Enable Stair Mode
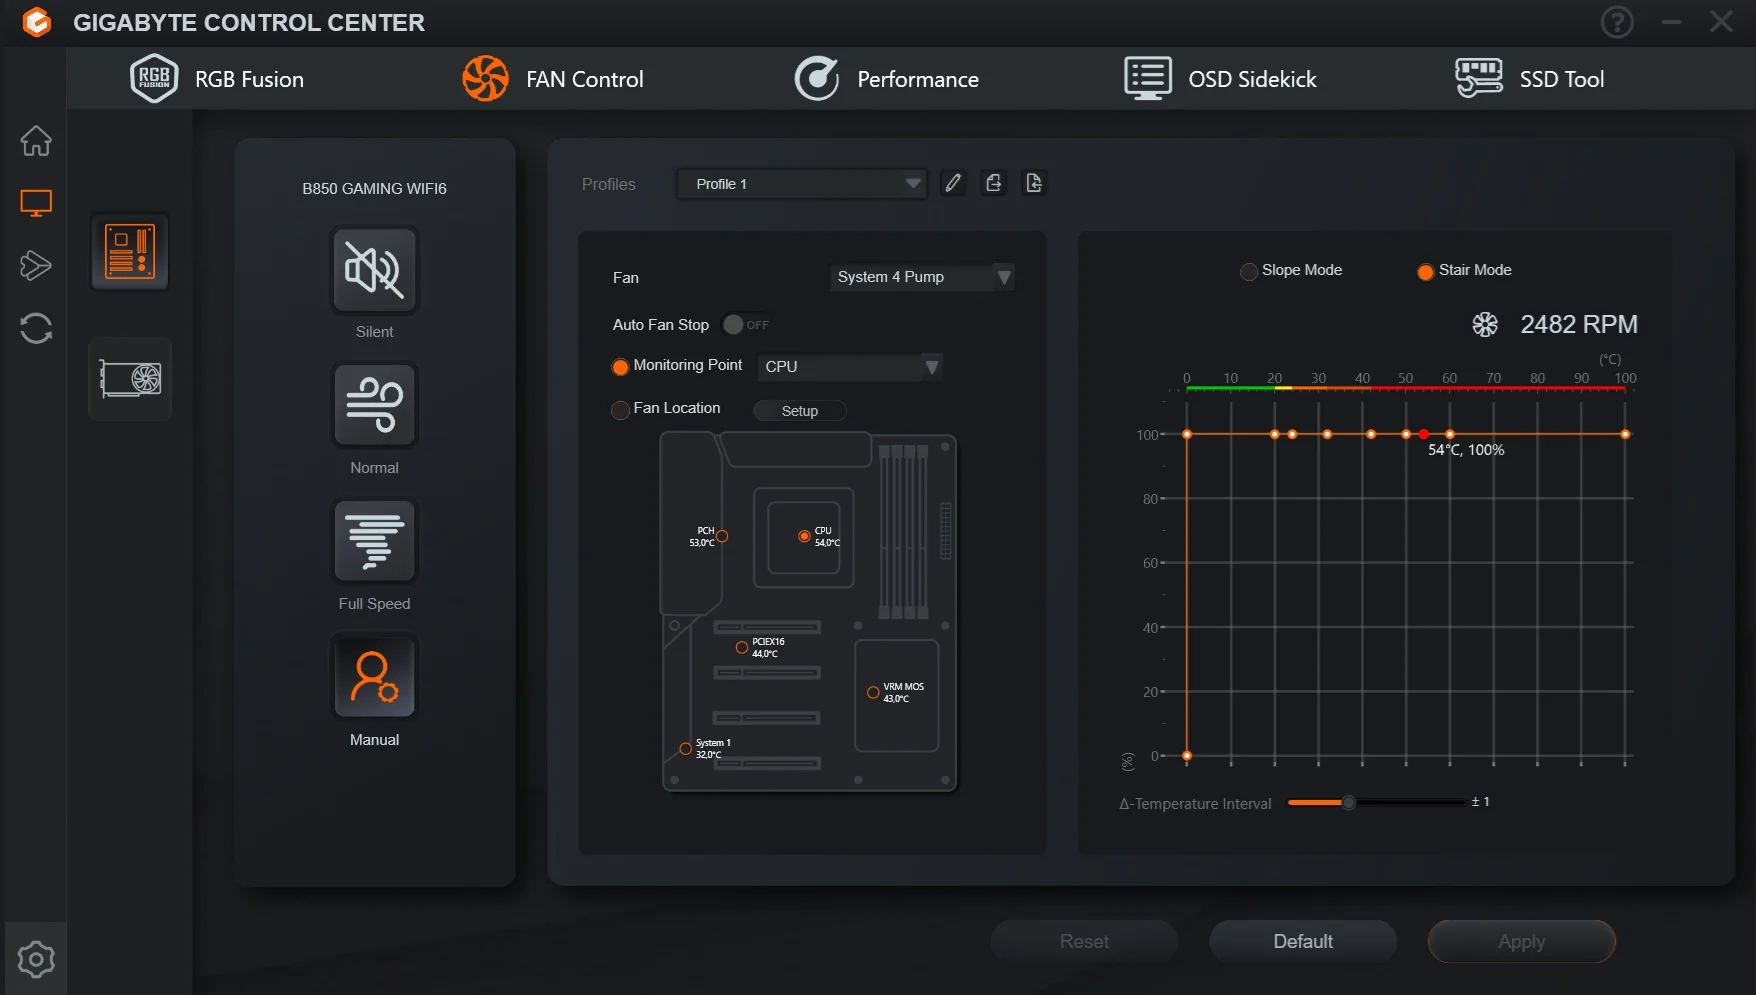The width and height of the screenshot is (1756, 995). [x=1426, y=271]
